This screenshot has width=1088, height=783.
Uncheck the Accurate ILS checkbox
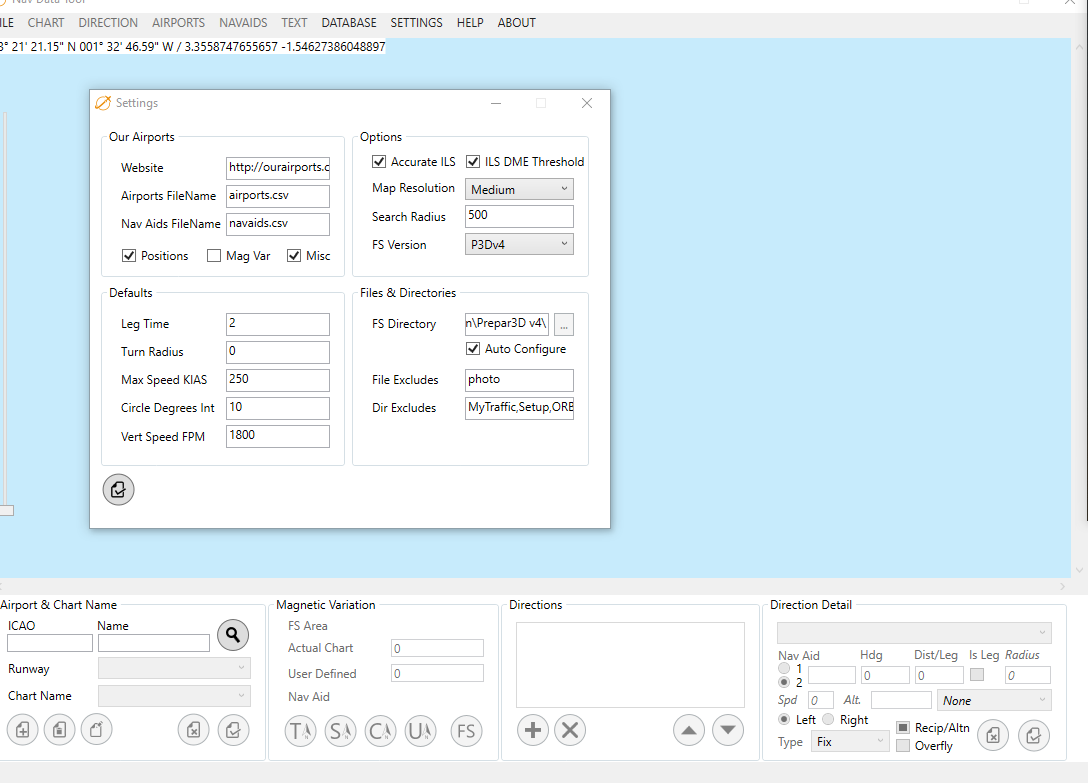[x=379, y=162]
